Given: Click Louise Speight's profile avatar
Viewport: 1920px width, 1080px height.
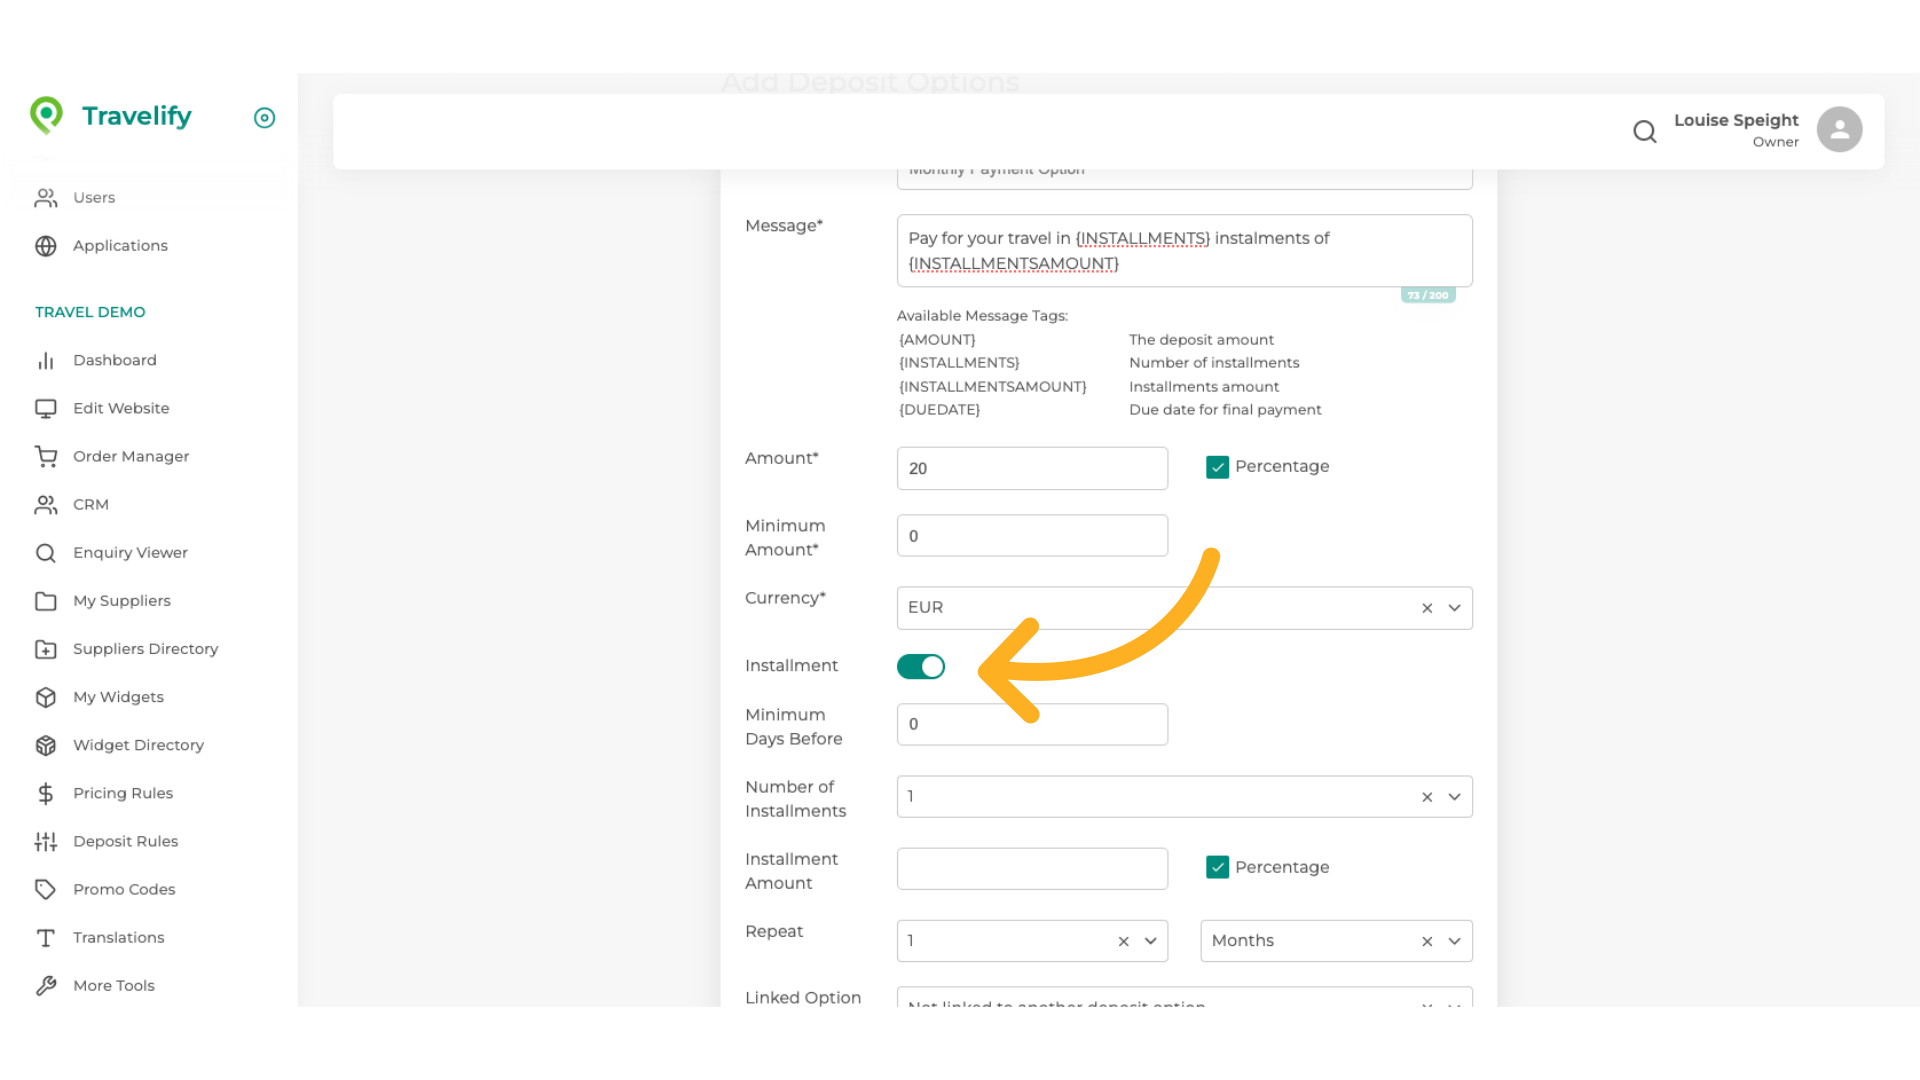Looking at the screenshot, I should [x=1840, y=129].
